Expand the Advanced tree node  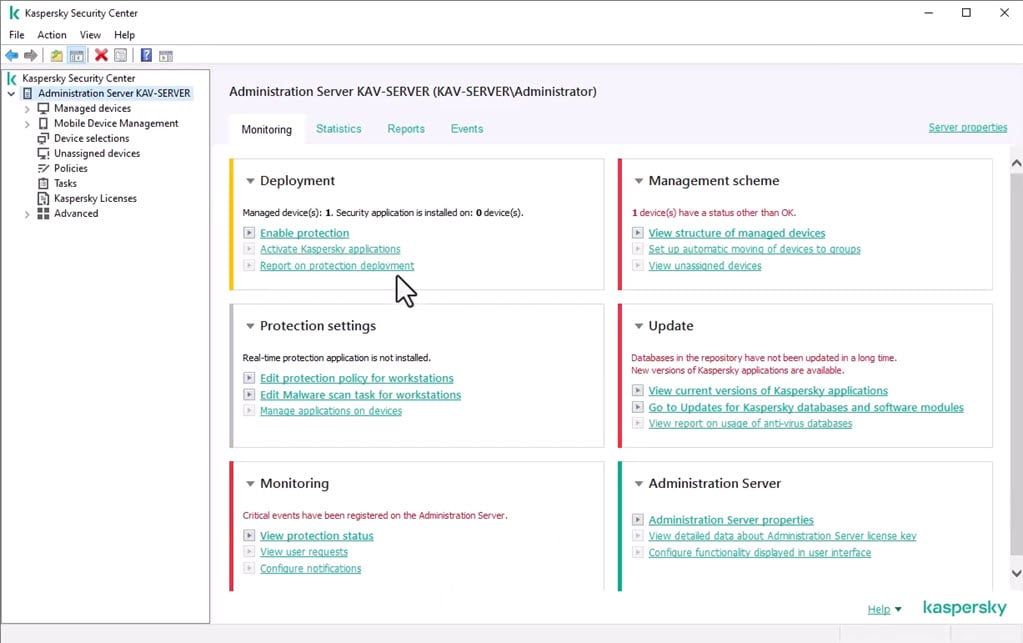tap(27, 214)
